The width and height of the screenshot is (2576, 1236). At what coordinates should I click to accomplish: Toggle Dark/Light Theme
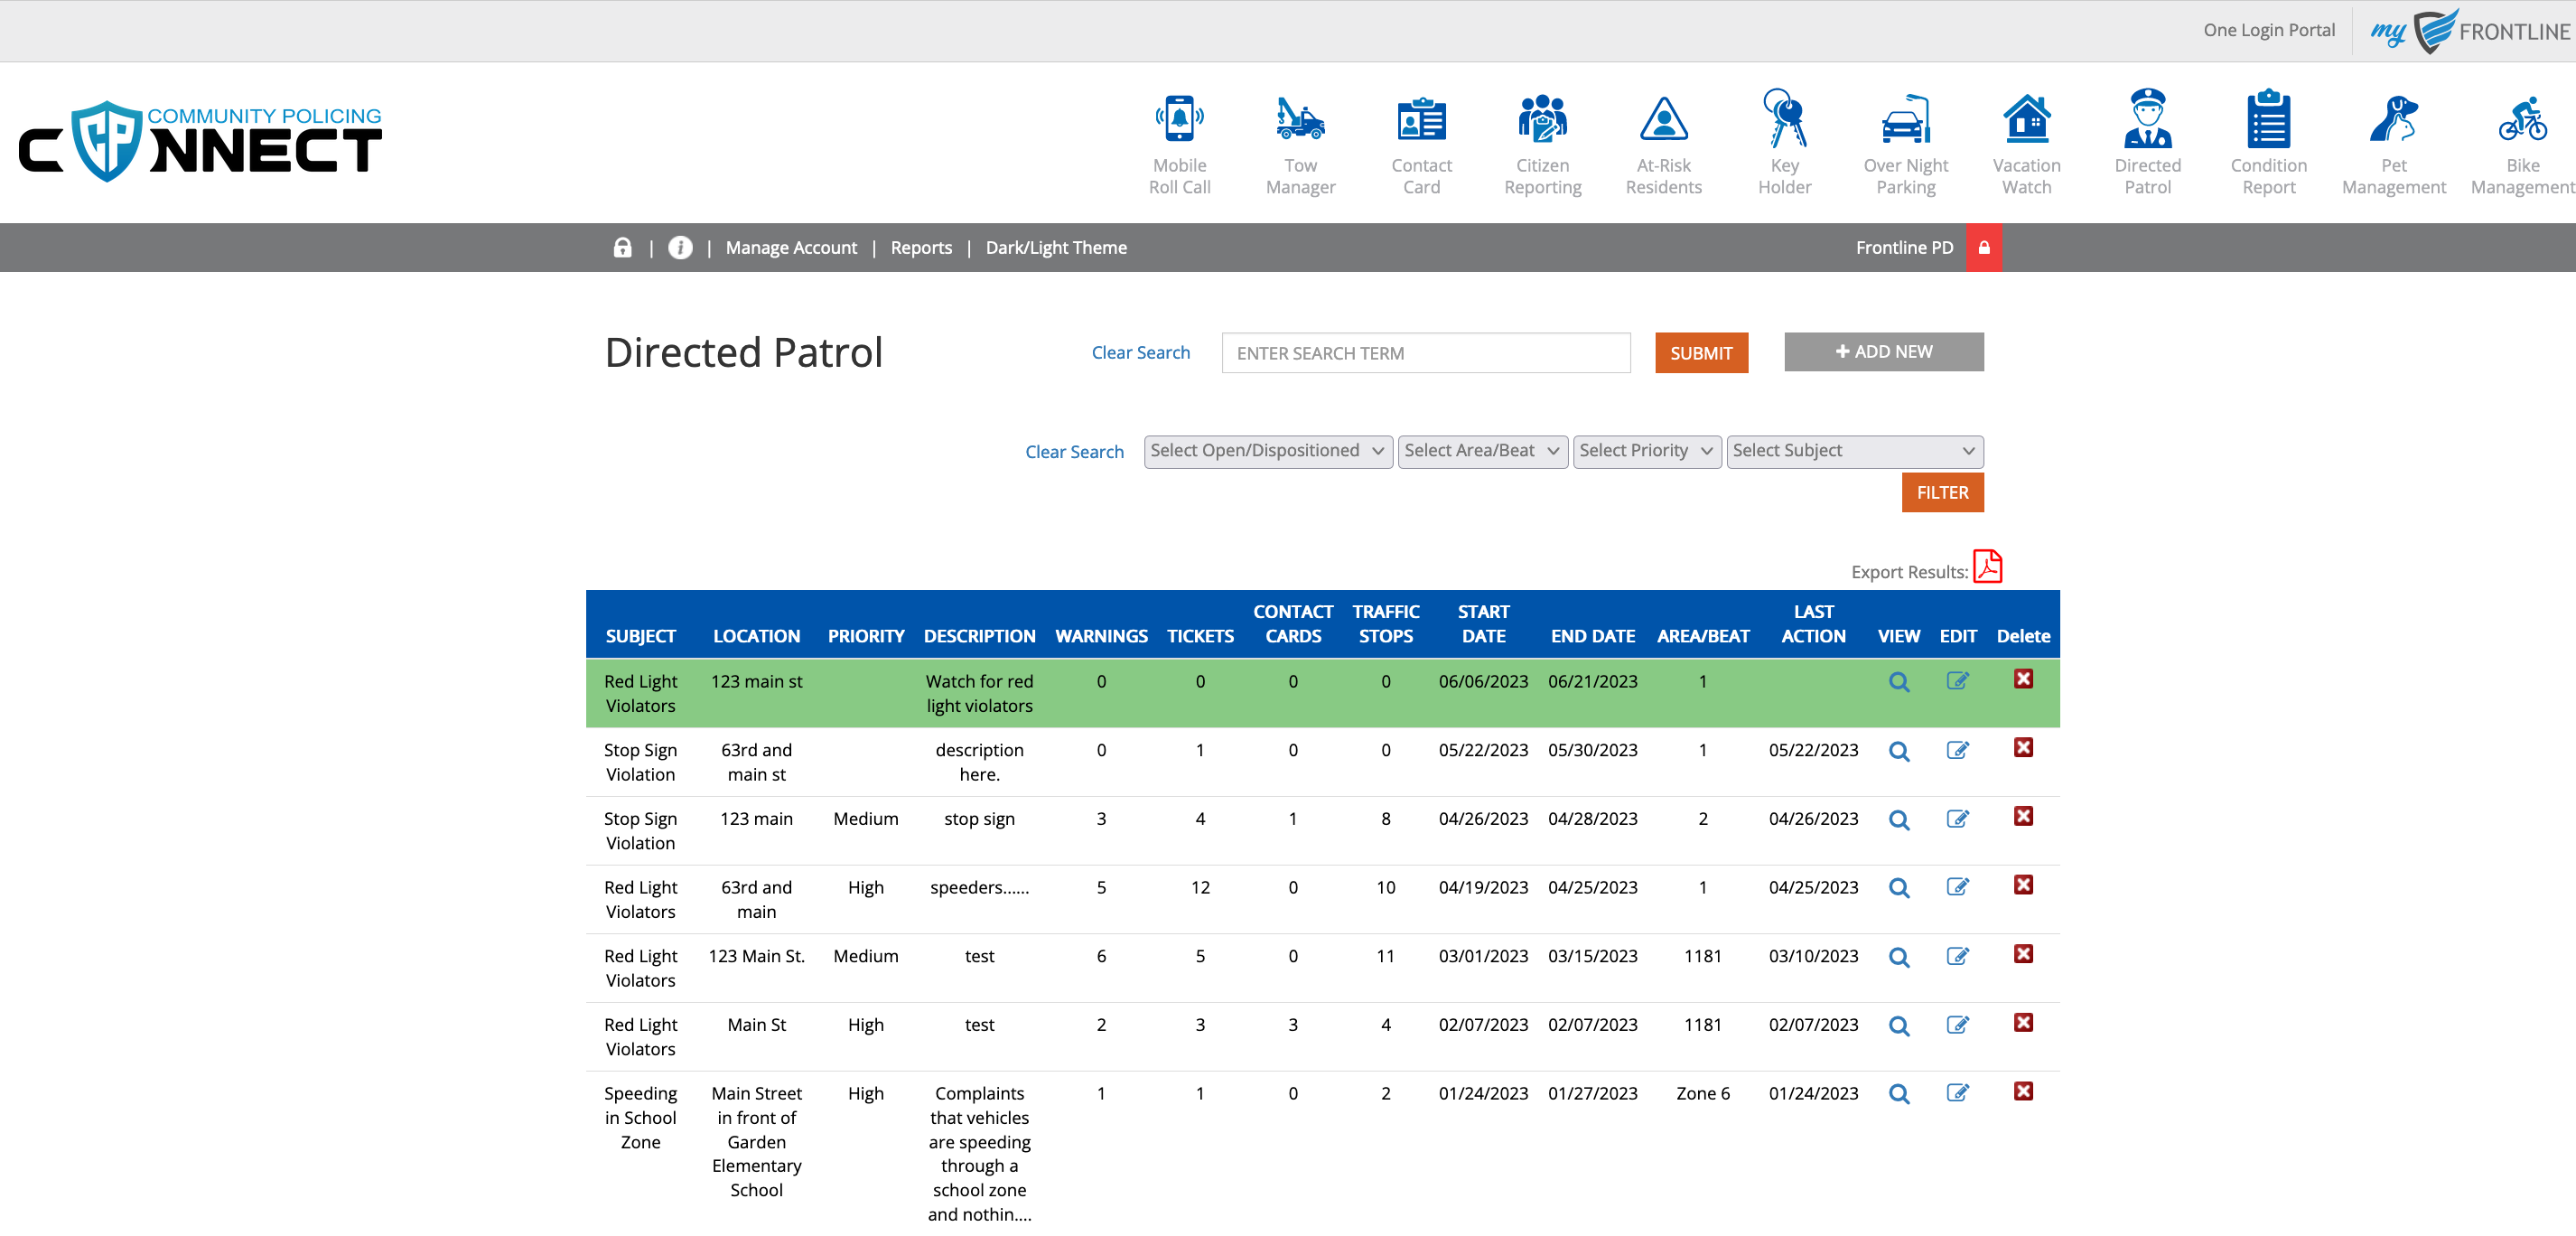tap(1055, 248)
